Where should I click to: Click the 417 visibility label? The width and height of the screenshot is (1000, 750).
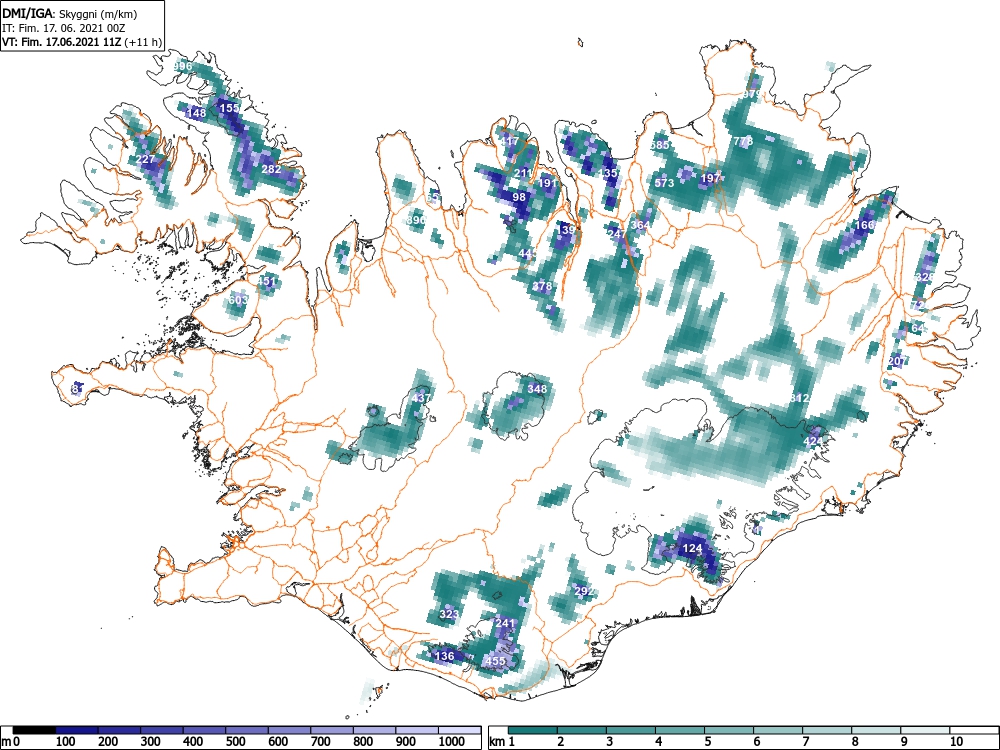pos(509,142)
